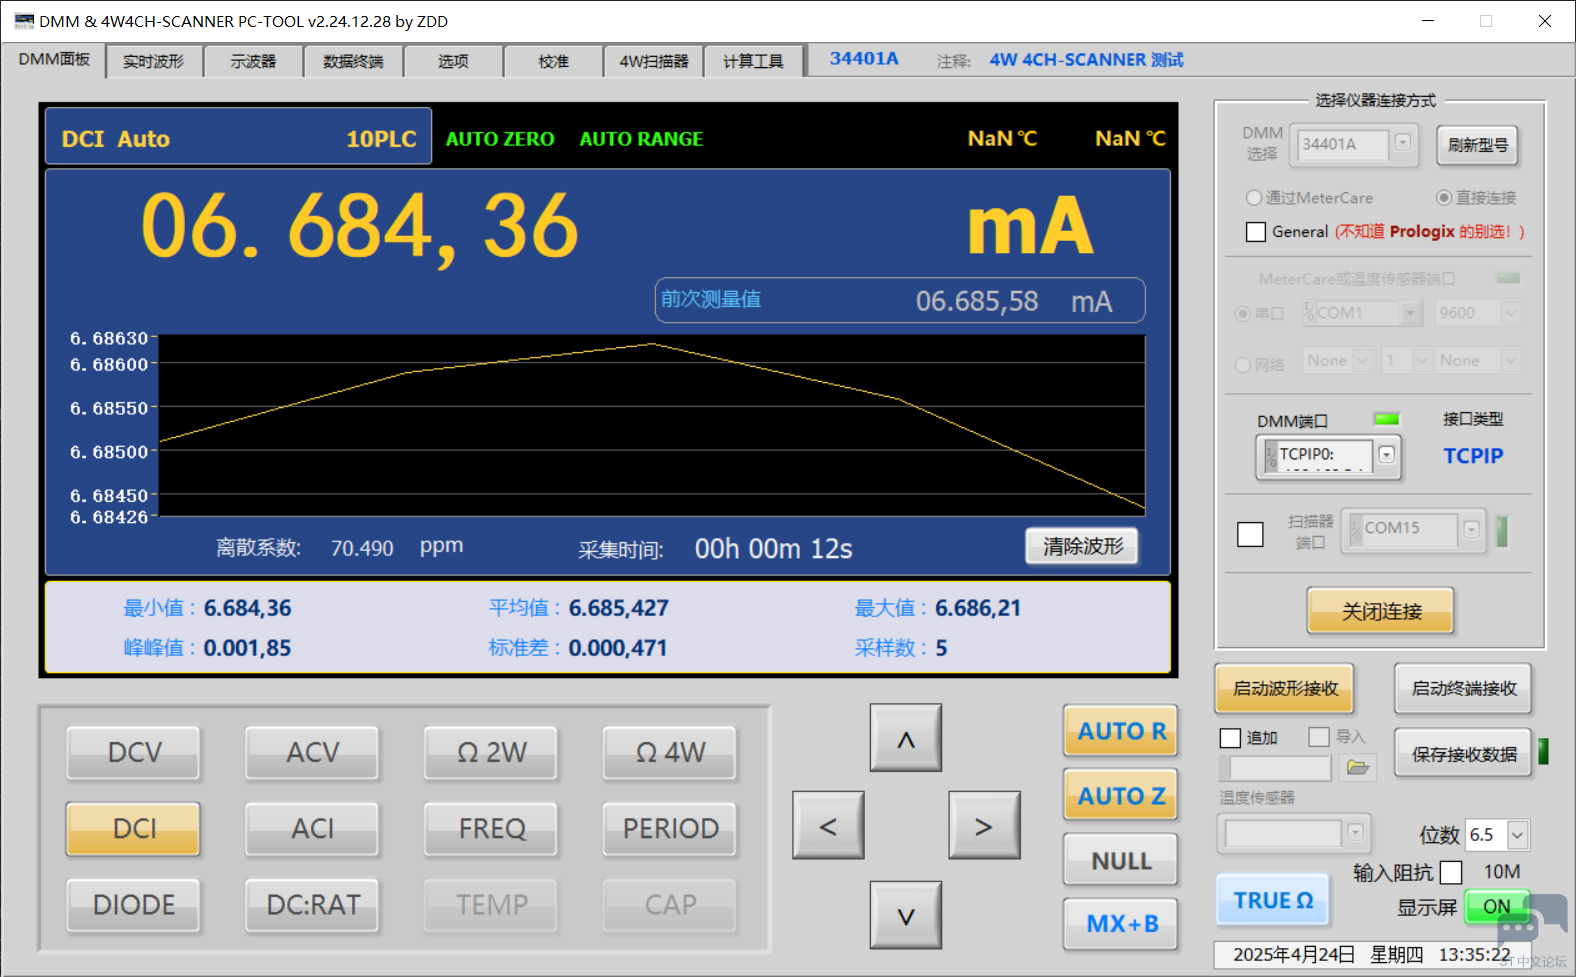1576x977 pixels.
Task: Toggle the 输入阻抗 checkbox
Action: 1451,872
